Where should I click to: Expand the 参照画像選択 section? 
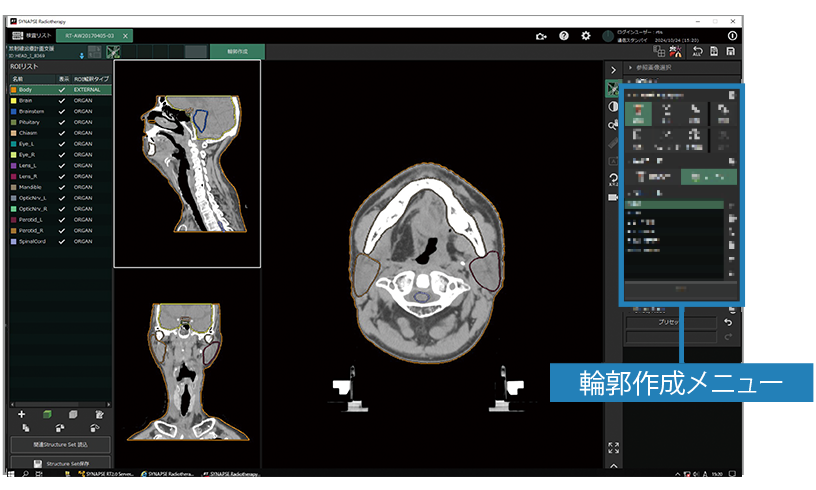[x=682, y=68]
